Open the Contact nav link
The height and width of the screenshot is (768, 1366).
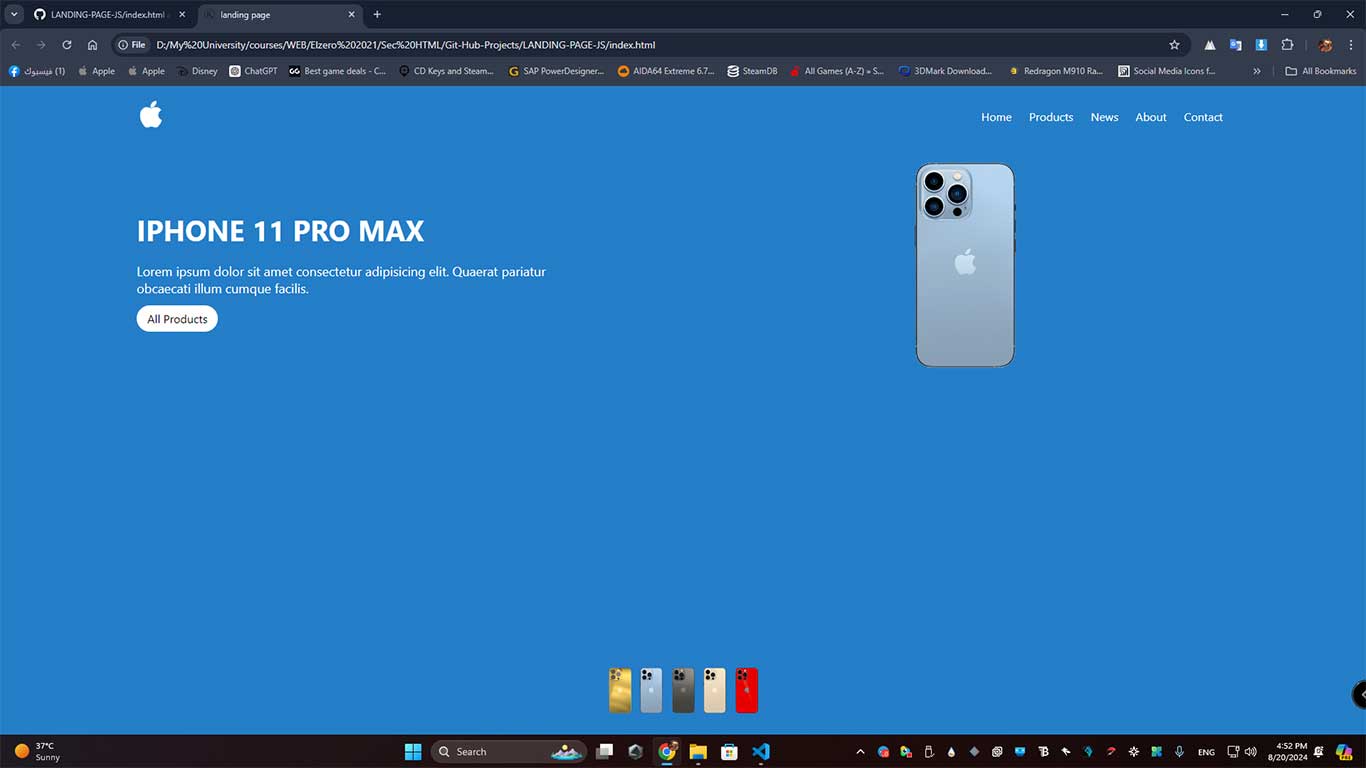pos(1203,117)
